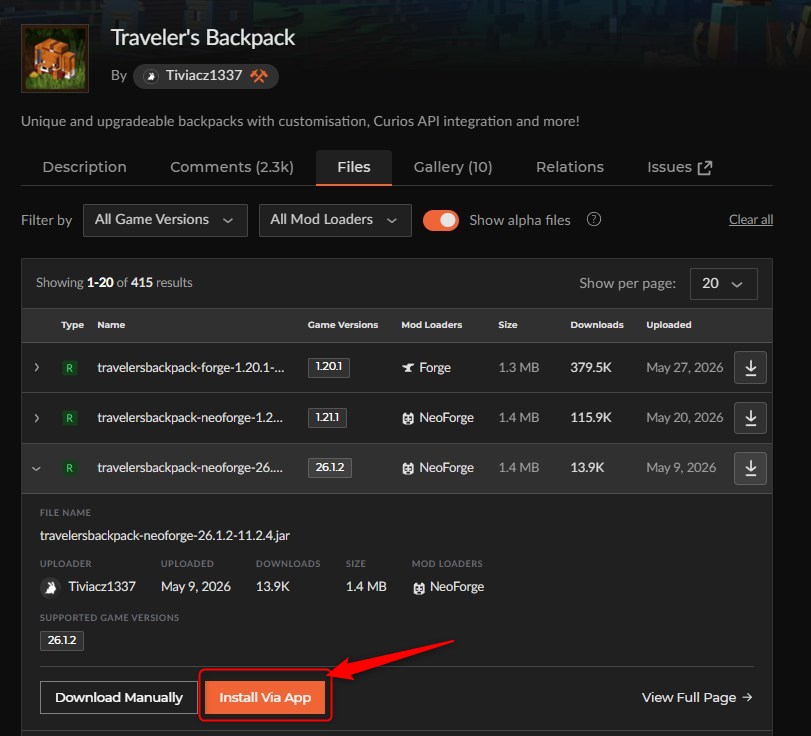The image size is (811, 736).
Task: Click the Uploaded column header
Action: [x=669, y=325]
